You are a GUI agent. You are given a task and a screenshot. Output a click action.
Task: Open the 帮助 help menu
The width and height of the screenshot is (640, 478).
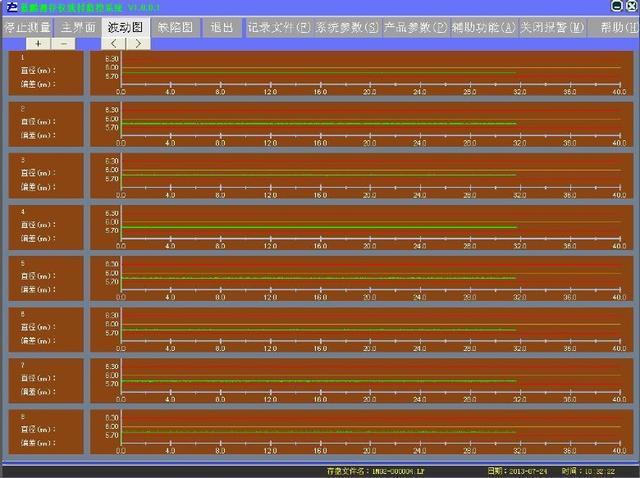click(616, 28)
